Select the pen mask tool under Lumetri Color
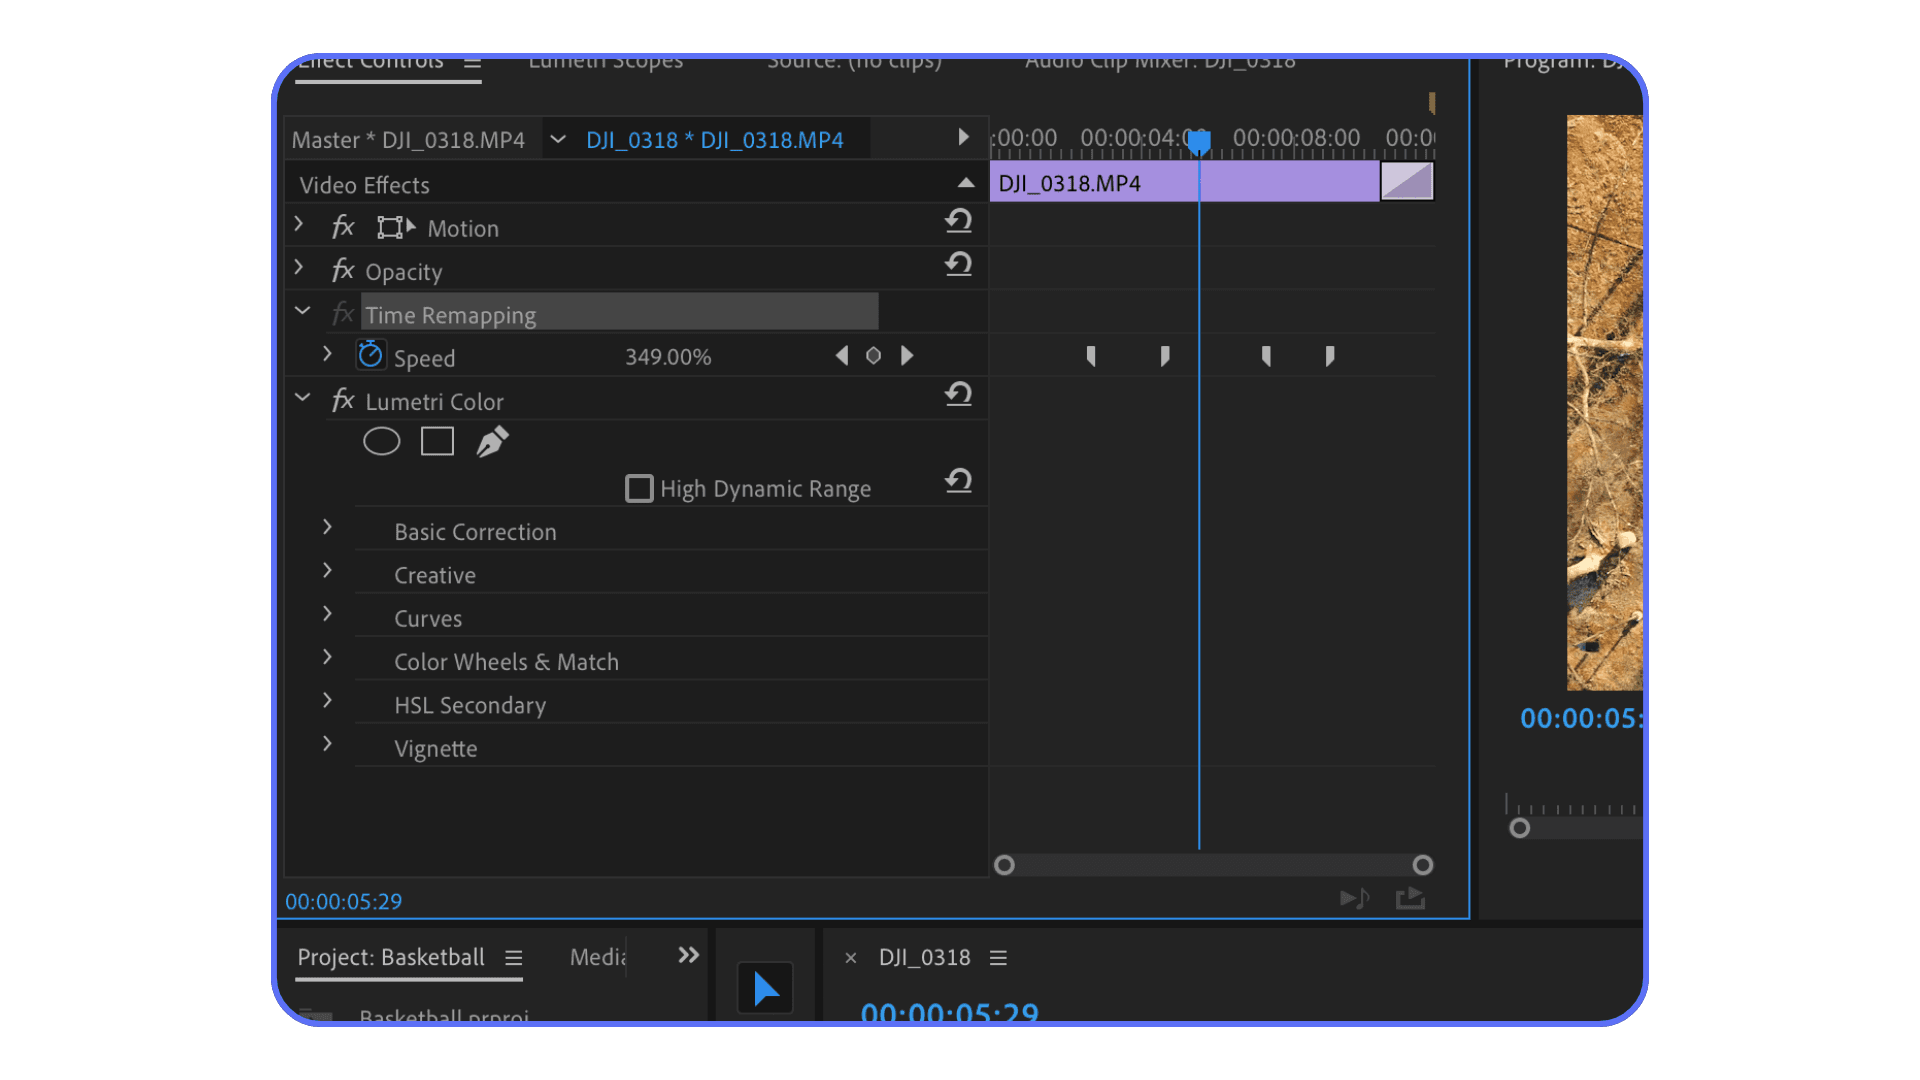 point(492,441)
